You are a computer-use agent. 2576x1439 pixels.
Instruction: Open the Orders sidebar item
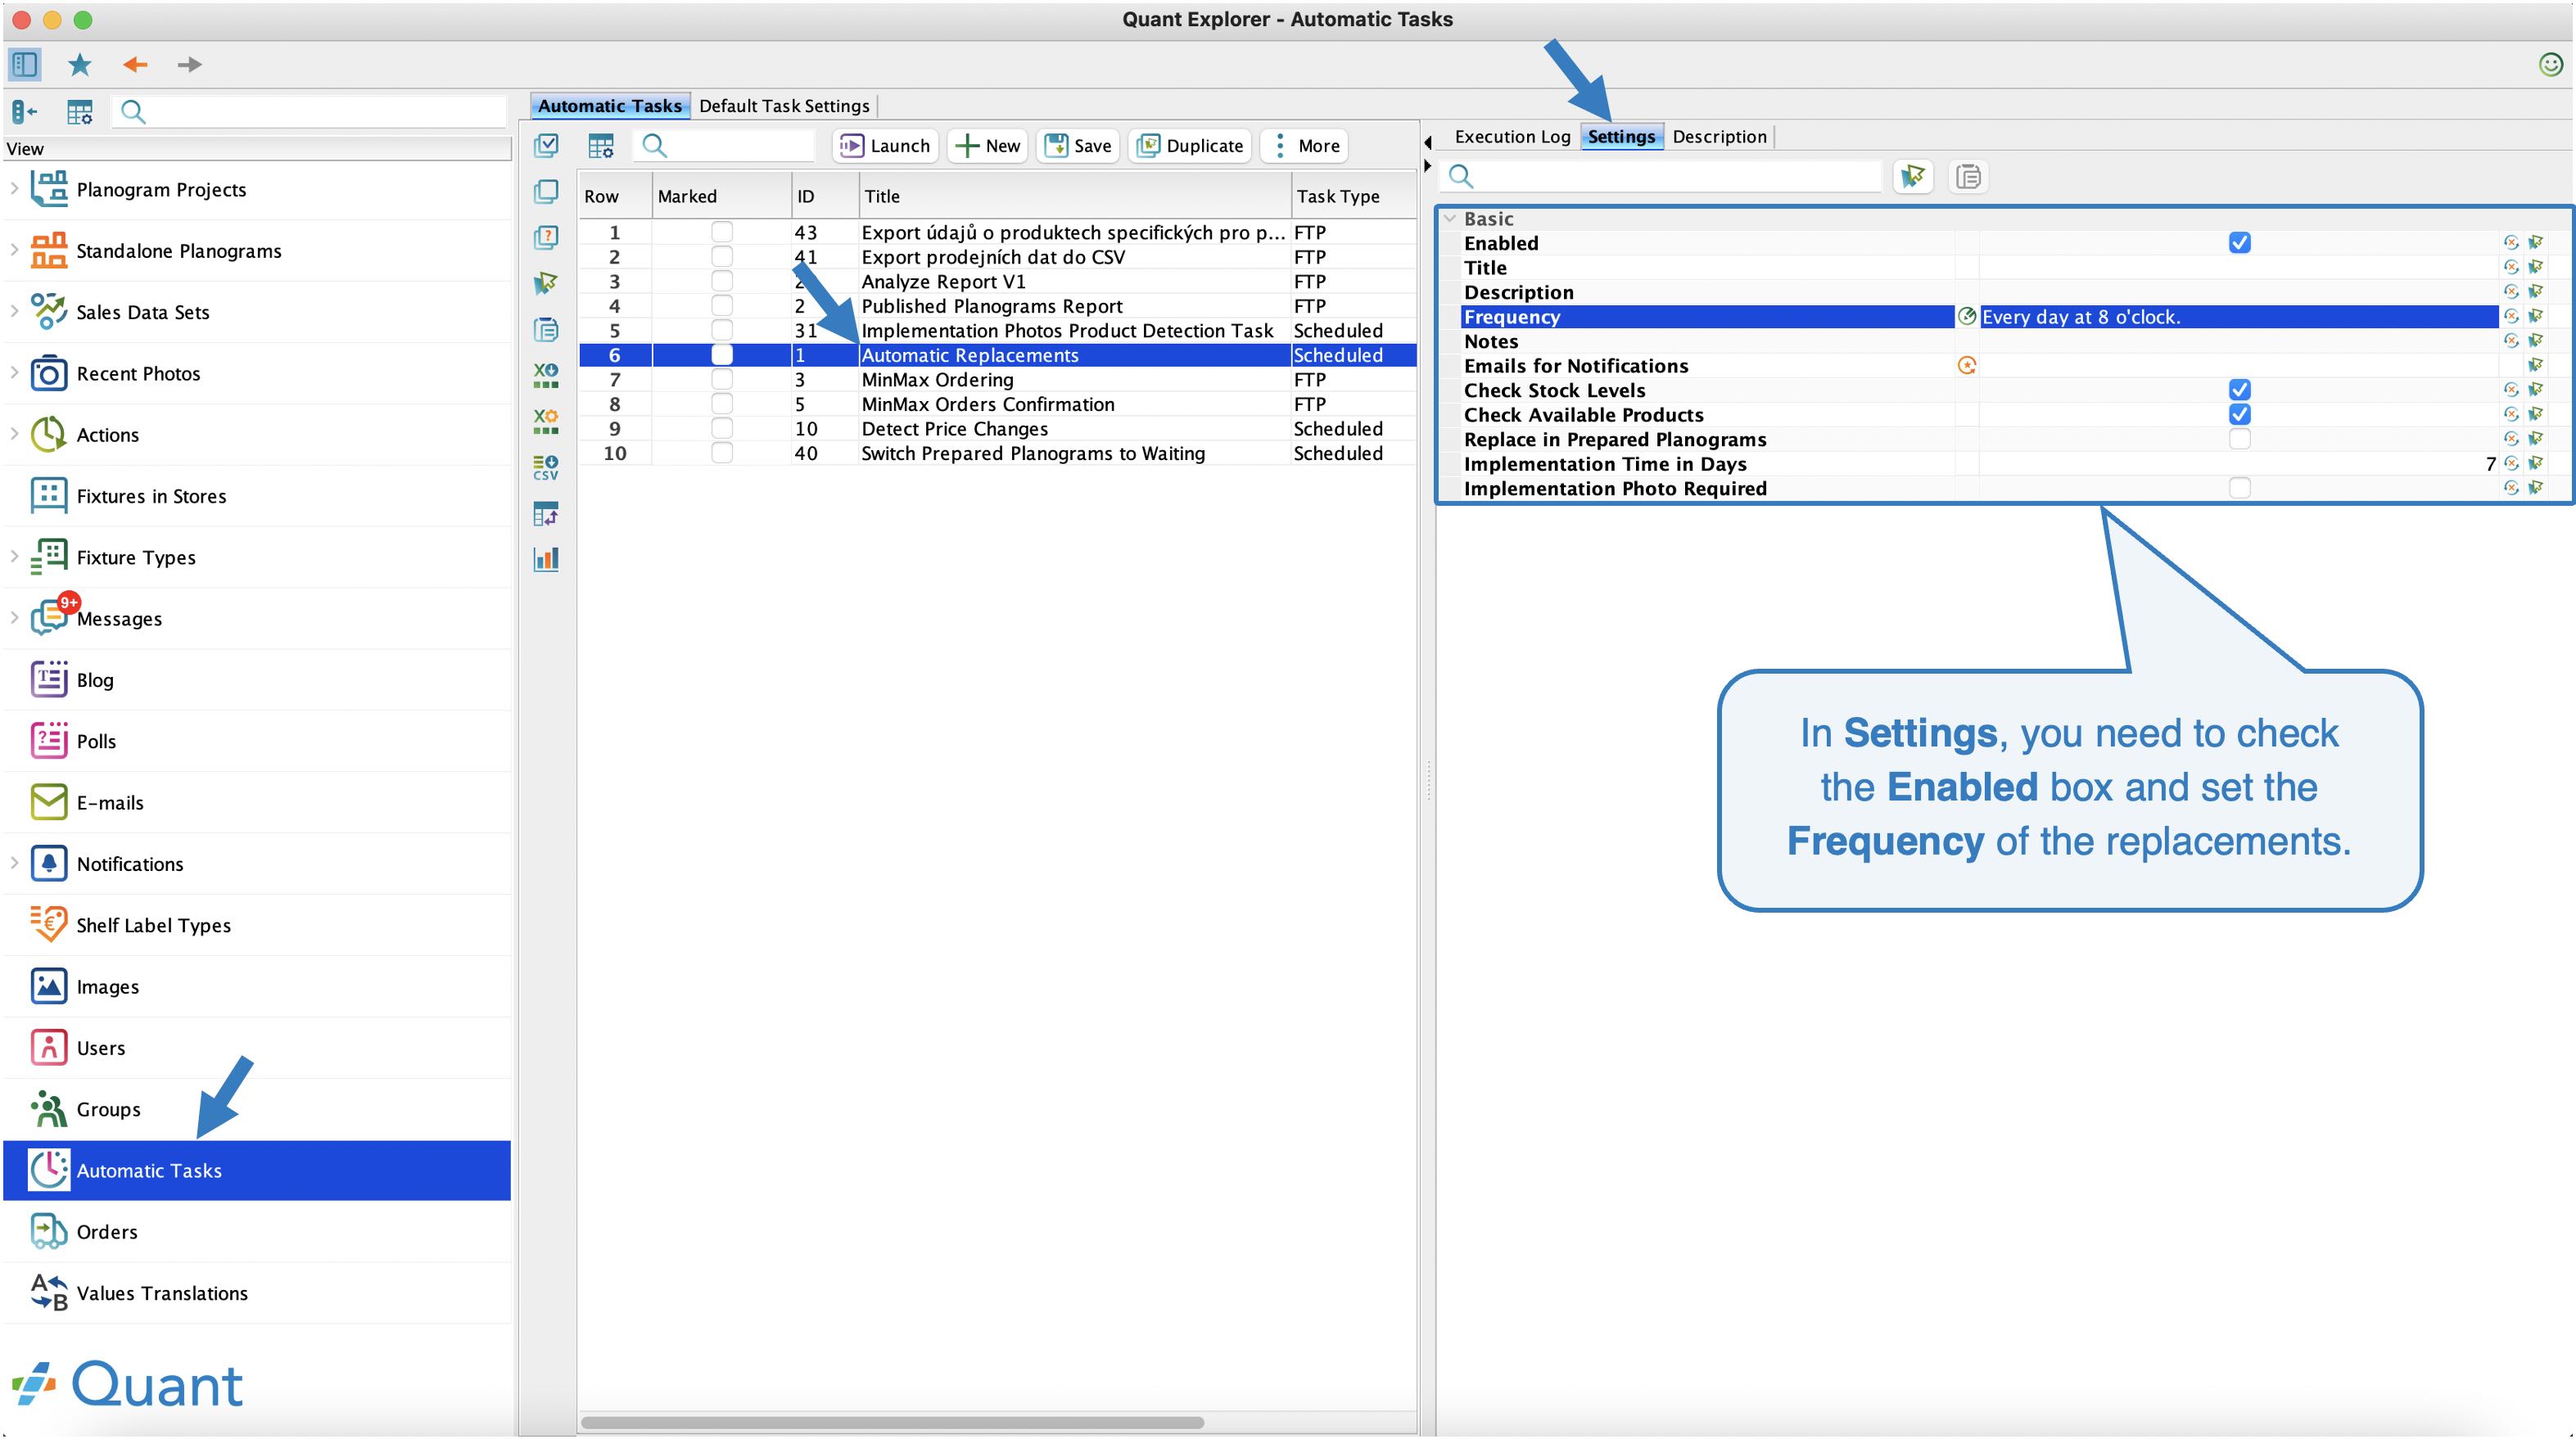[257, 1232]
